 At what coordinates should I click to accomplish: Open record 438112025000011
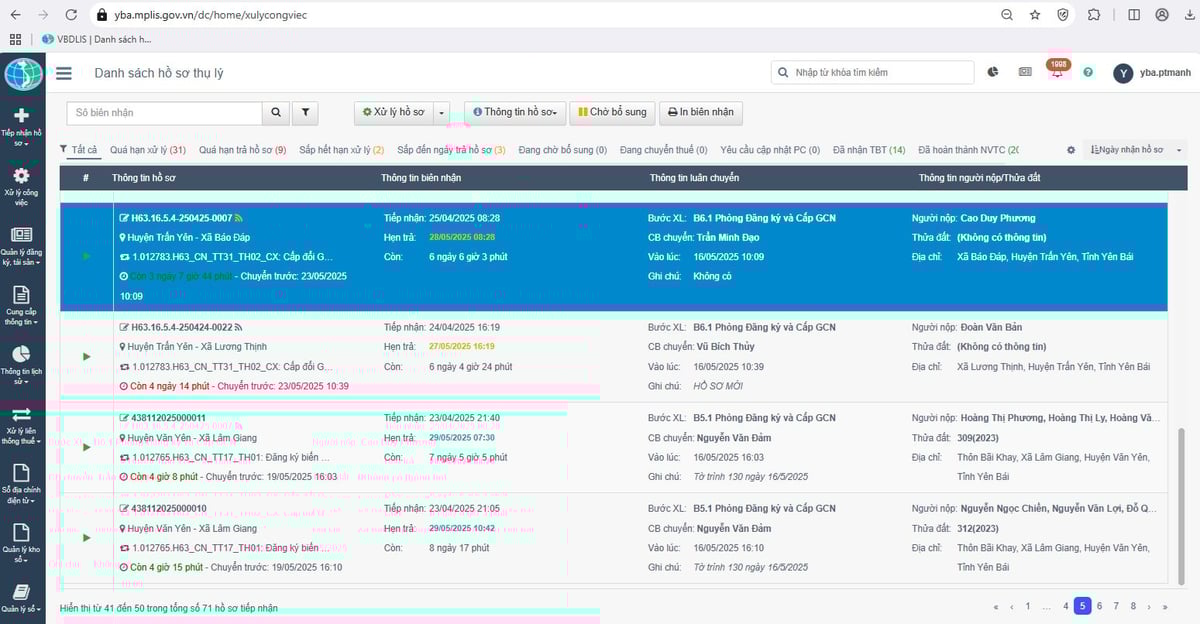pyautogui.click(x=168, y=418)
